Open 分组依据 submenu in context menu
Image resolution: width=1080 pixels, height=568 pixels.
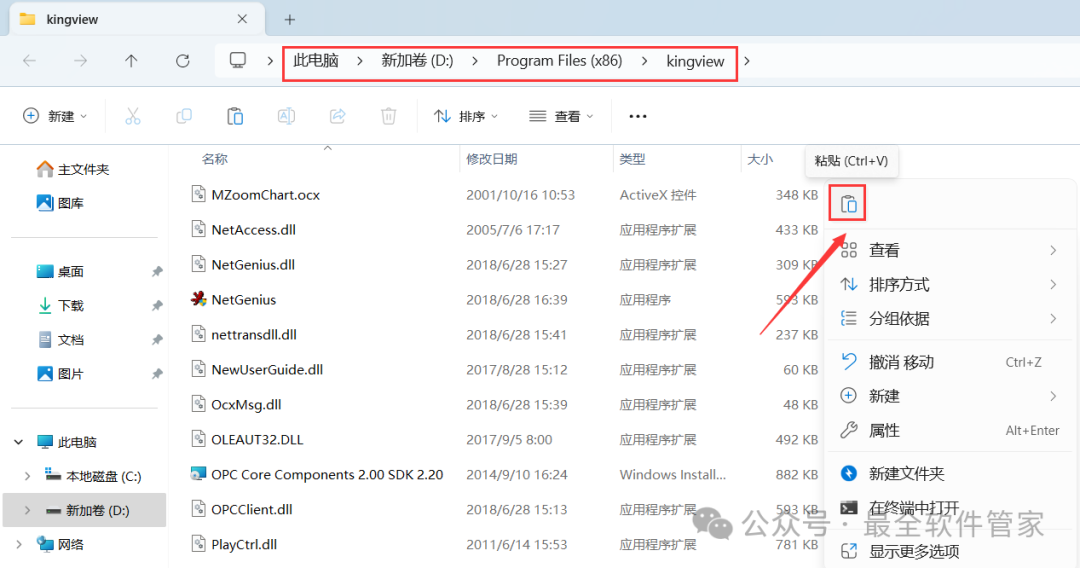click(949, 319)
